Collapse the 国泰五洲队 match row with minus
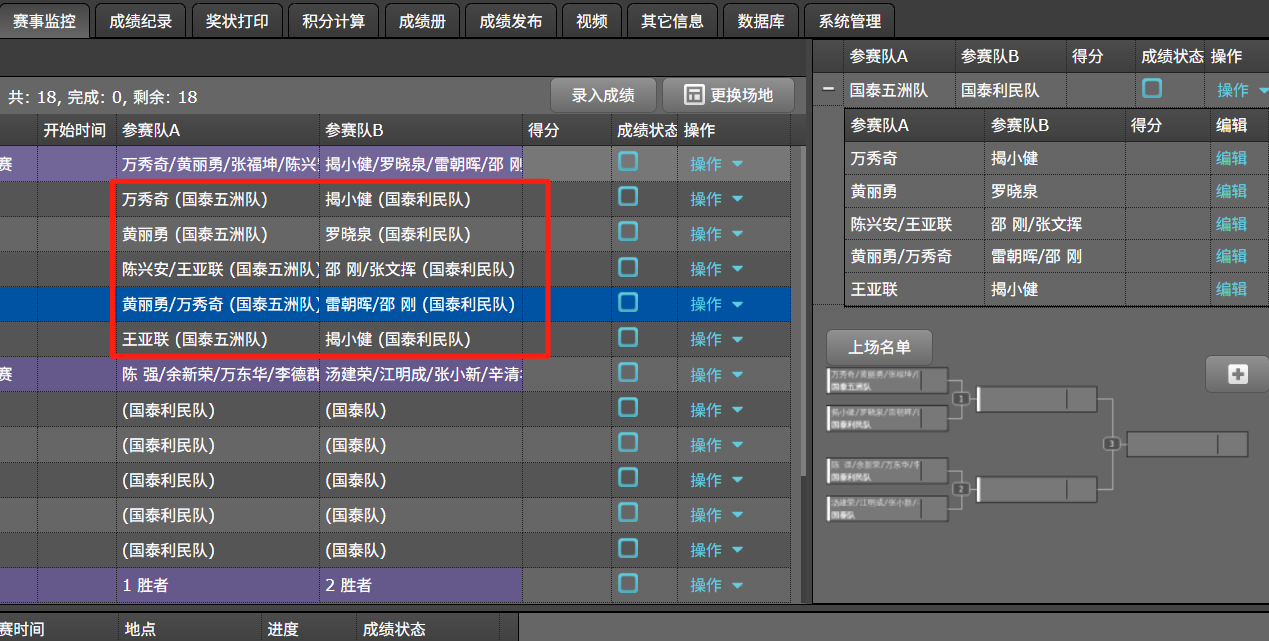 pyautogui.click(x=828, y=90)
